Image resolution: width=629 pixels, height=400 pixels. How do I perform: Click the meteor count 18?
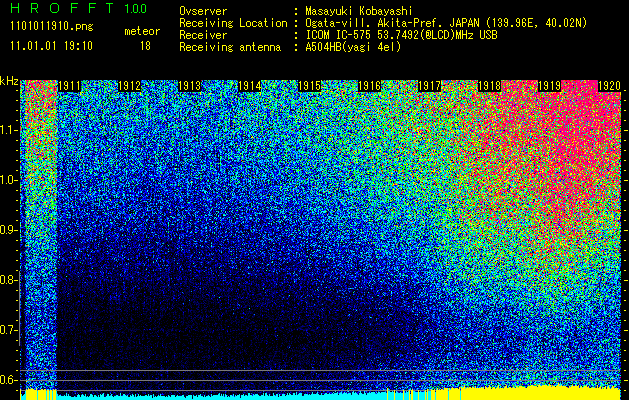pyautogui.click(x=145, y=46)
